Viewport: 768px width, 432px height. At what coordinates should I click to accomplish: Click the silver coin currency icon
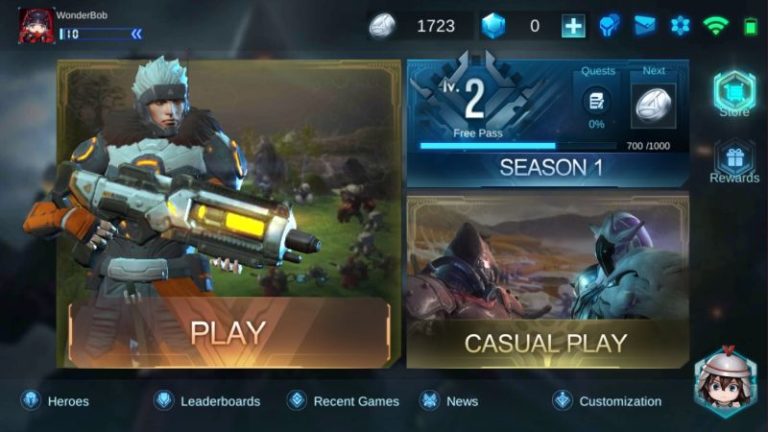coord(382,25)
